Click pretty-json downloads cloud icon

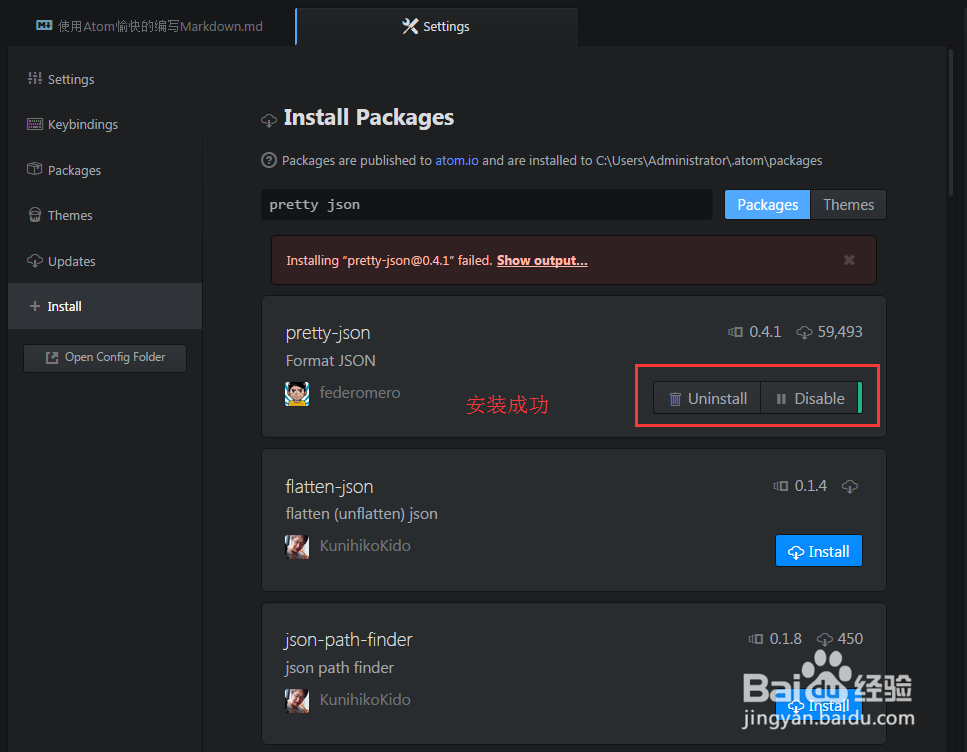[x=804, y=333]
